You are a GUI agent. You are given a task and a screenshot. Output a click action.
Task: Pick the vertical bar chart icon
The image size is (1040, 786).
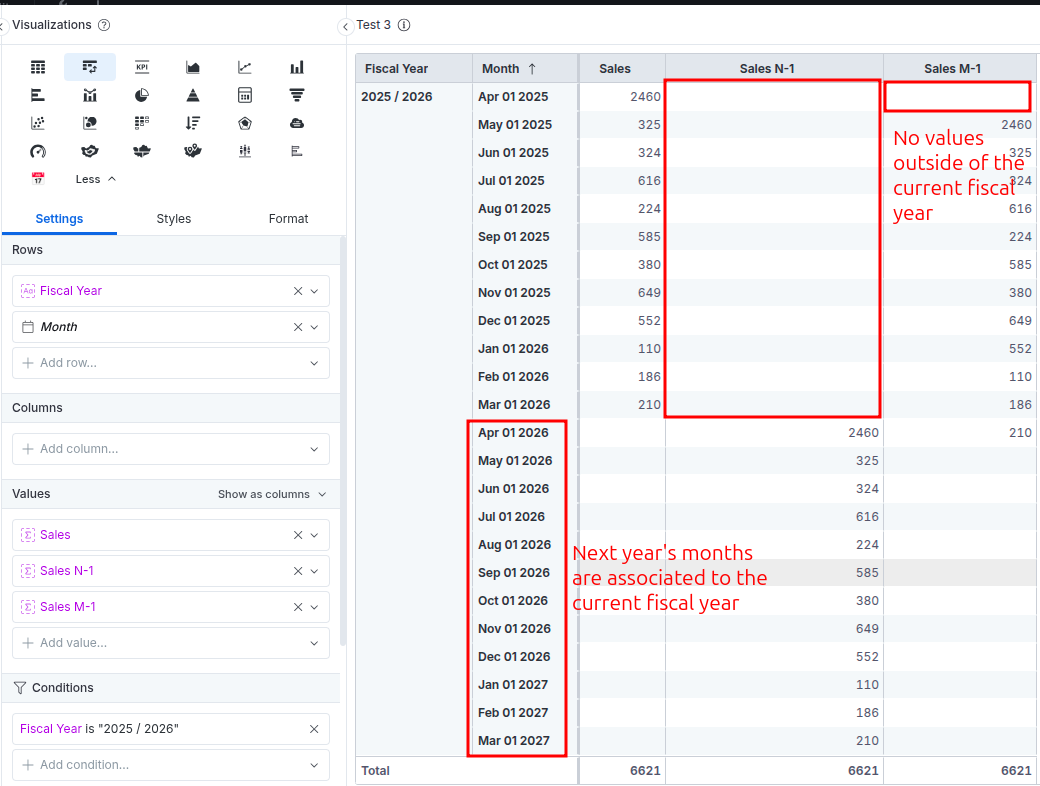pyautogui.click(x=296, y=67)
